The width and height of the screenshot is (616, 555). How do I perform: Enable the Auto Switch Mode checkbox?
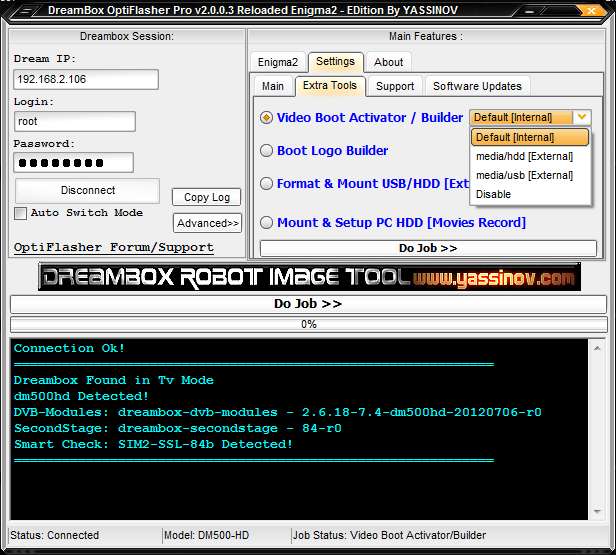(20, 213)
